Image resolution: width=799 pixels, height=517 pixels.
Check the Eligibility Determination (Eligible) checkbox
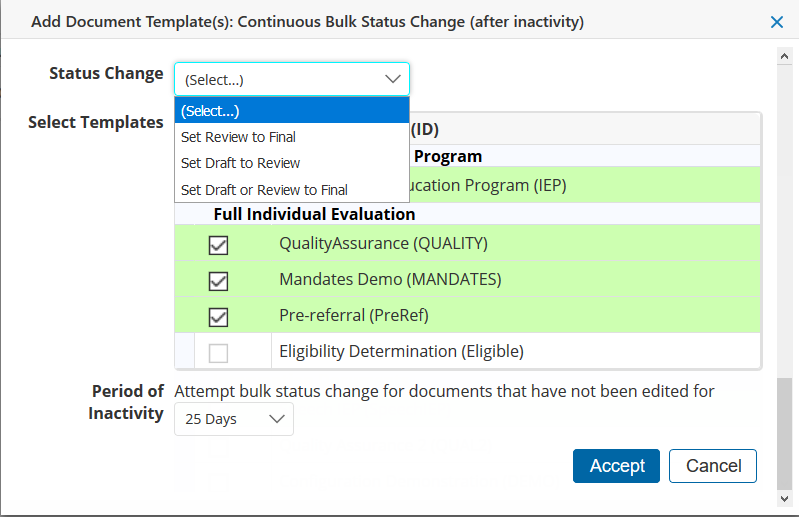(x=218, y=353)
